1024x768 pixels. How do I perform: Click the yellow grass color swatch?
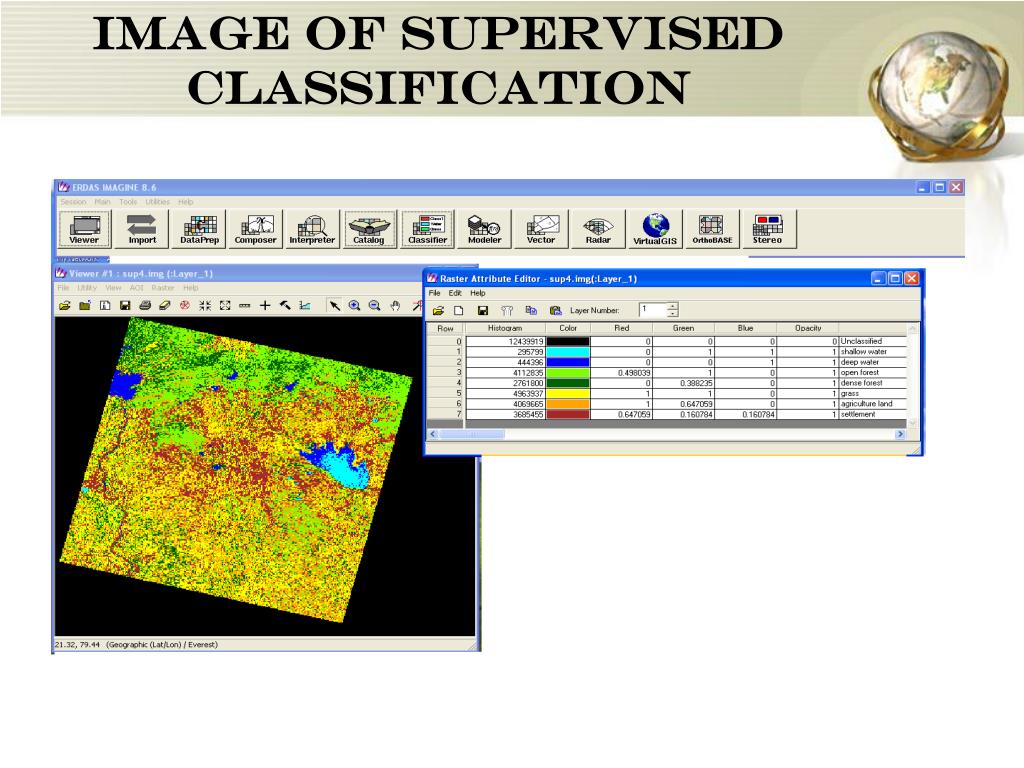568,394
